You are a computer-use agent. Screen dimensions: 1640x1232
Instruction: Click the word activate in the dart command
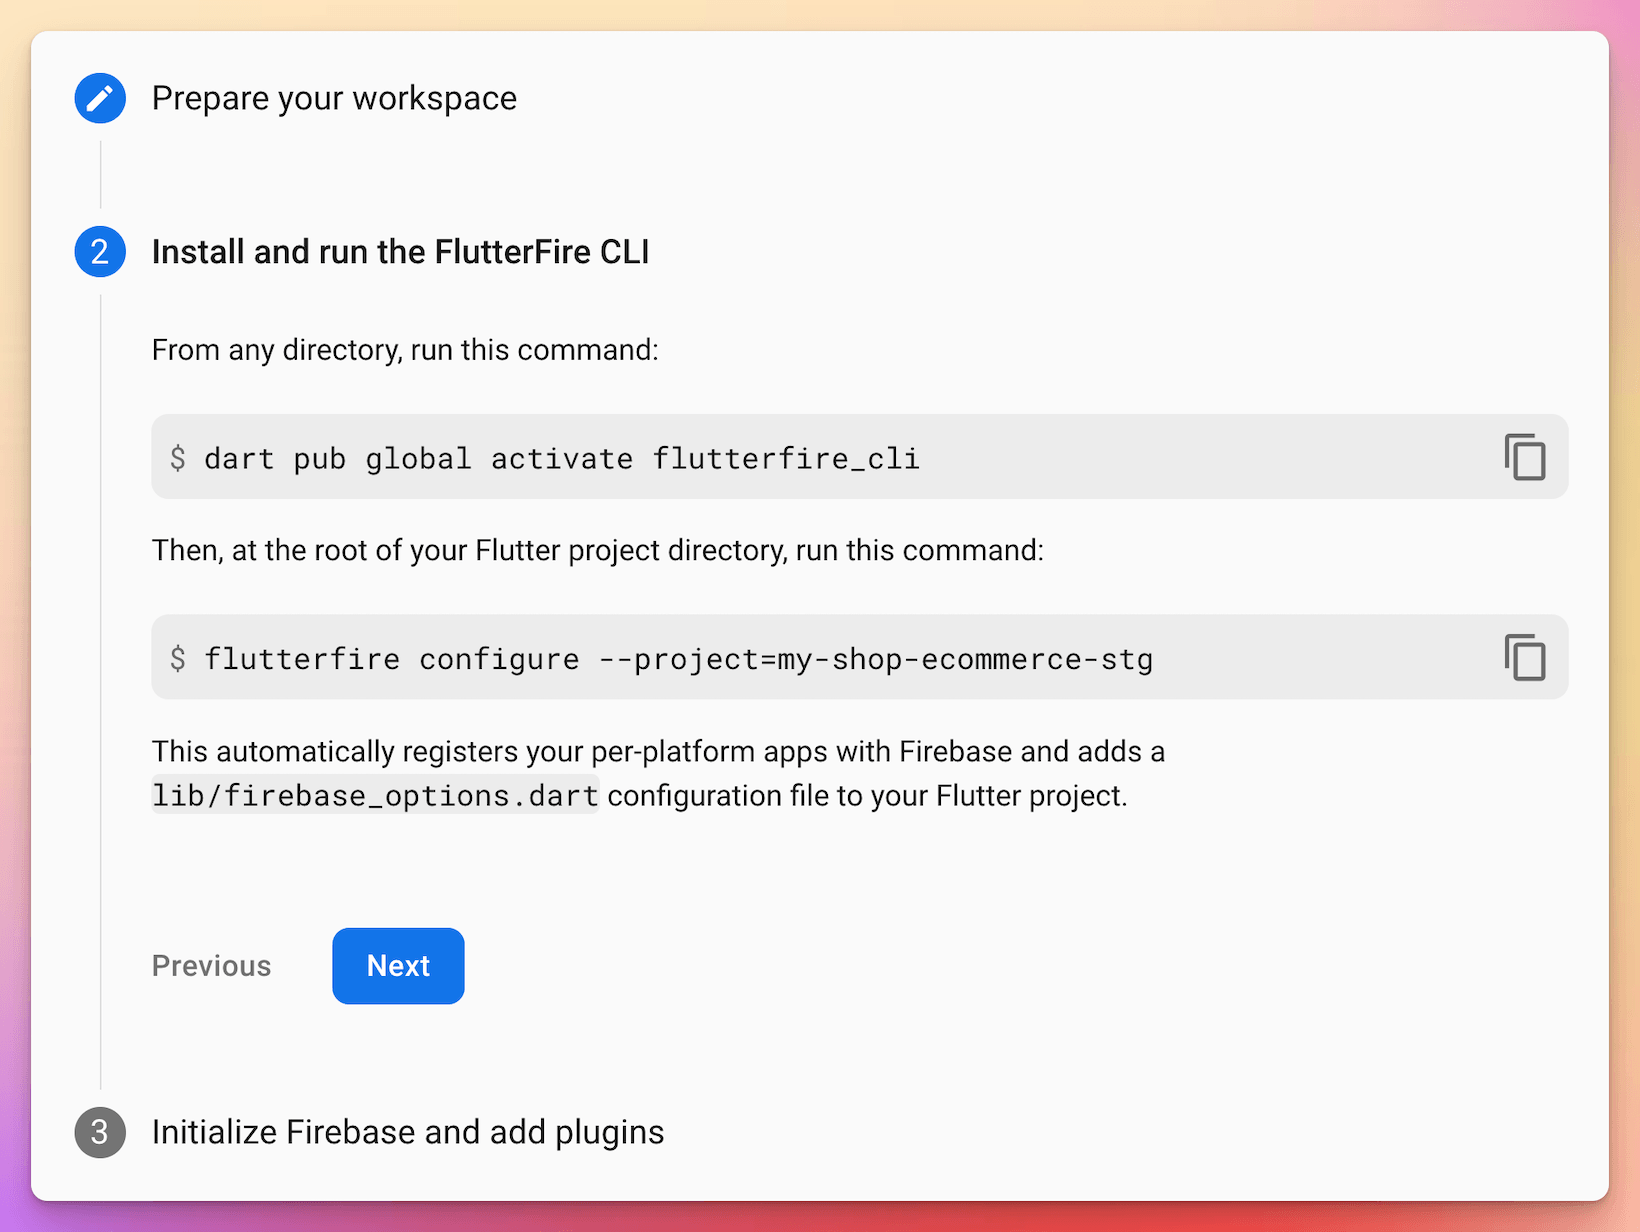click(x=562, y=458)
